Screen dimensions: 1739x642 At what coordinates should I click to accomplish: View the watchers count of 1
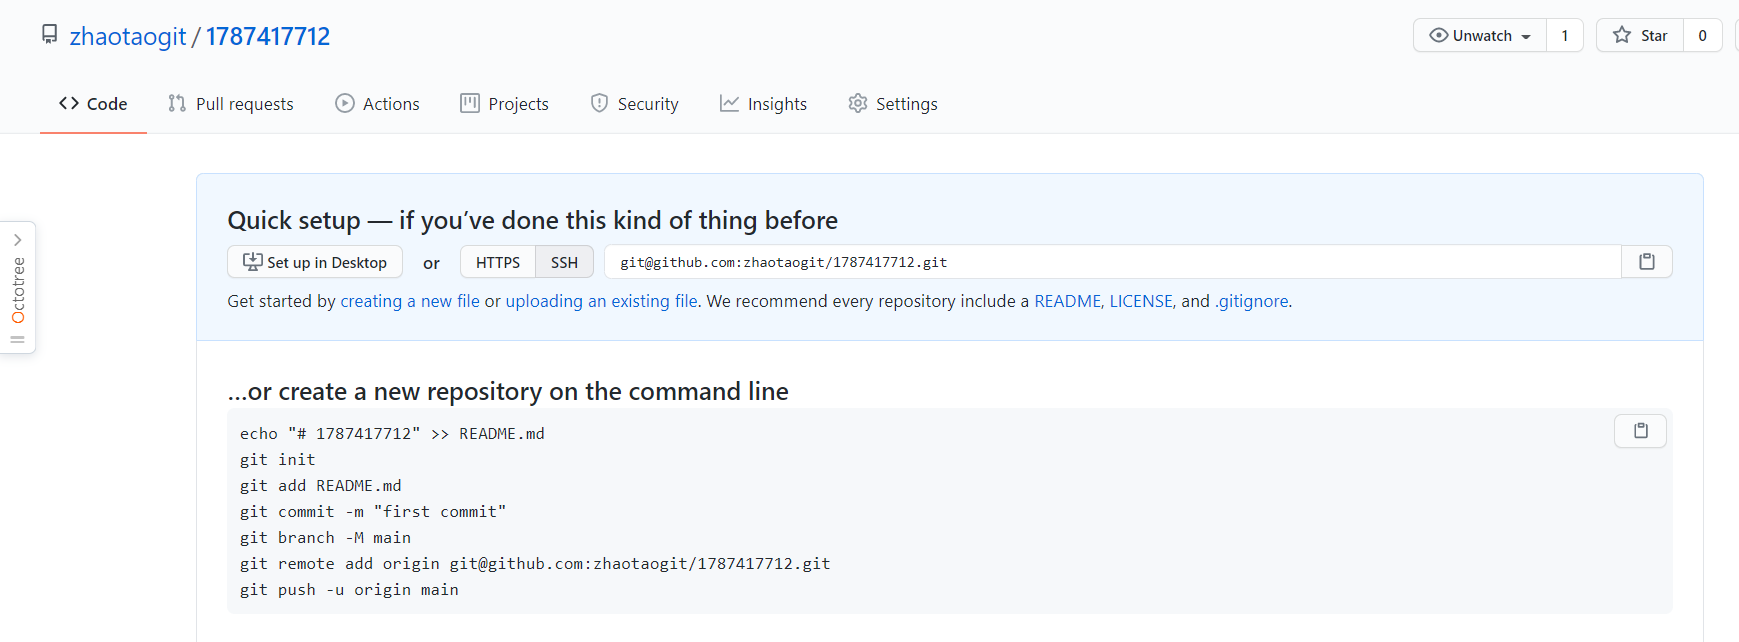pos(1565,35)
